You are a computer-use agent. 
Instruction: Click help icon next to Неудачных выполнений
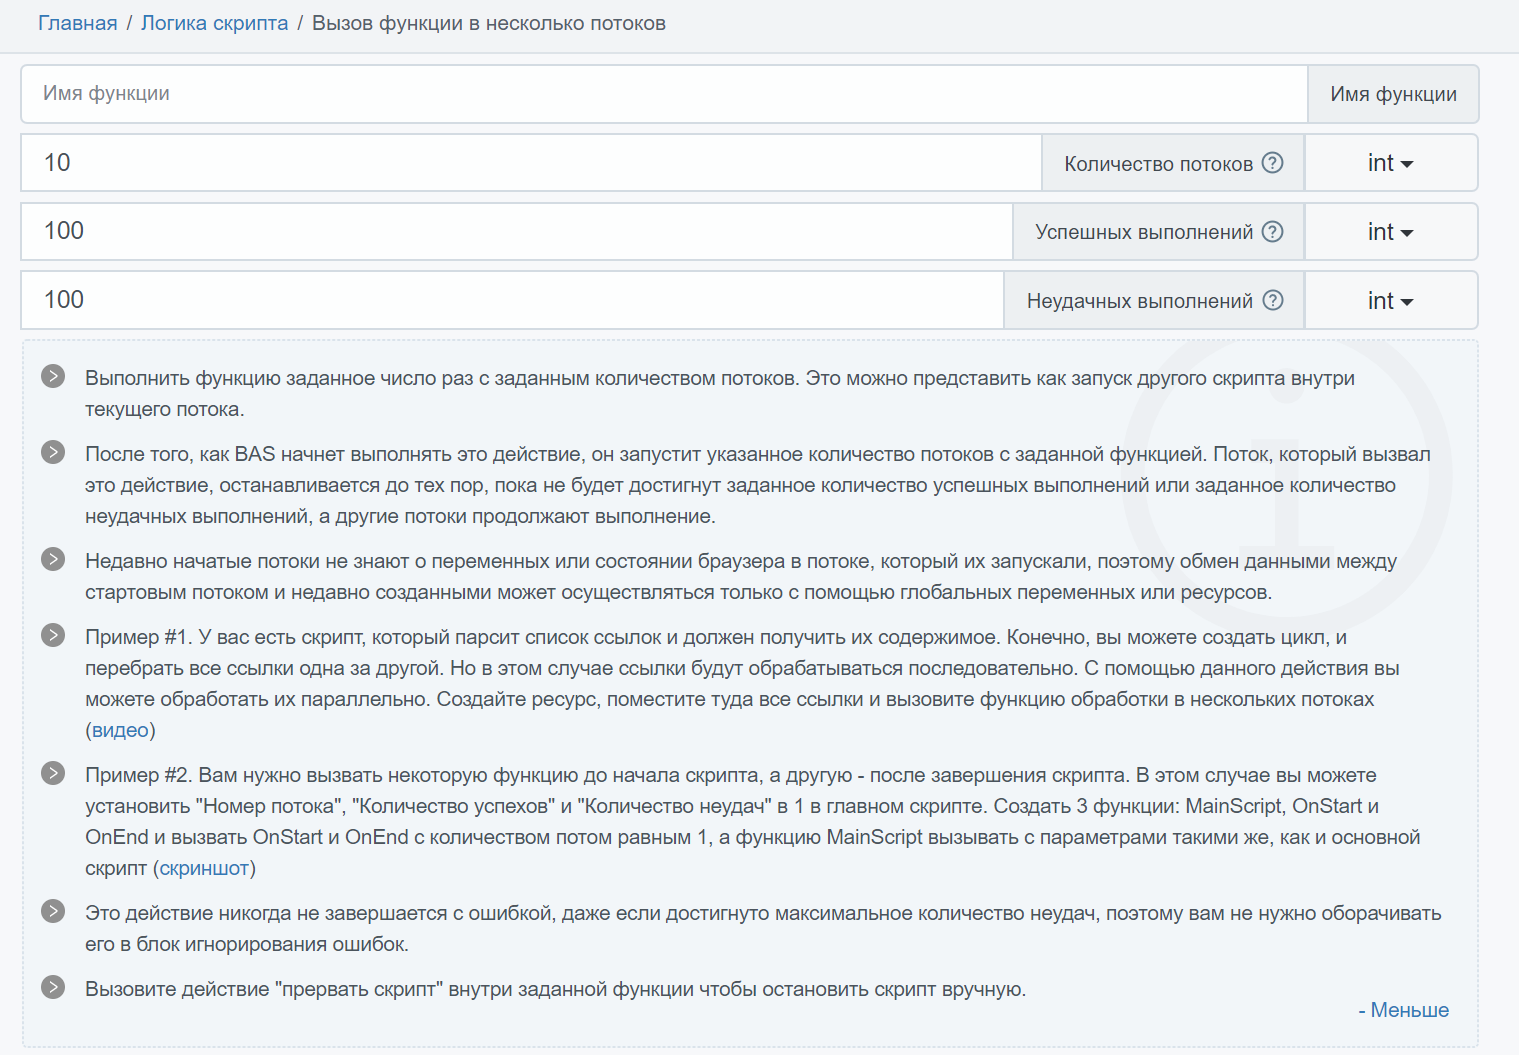(1272, 300)
